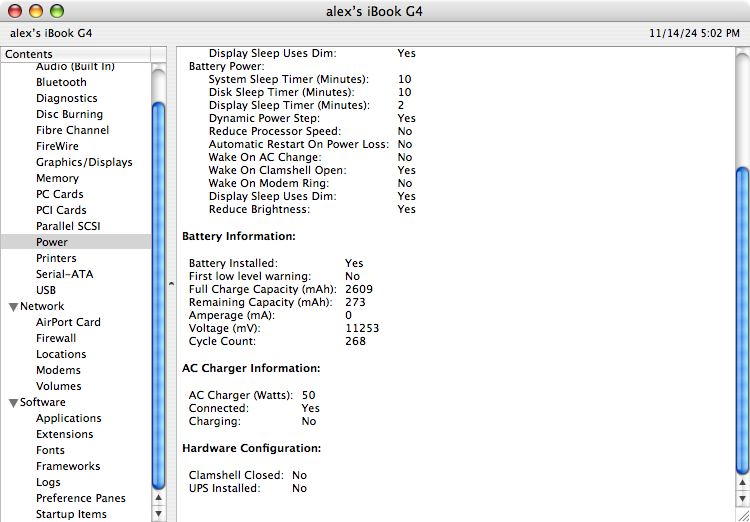The width and height of the screenshot is (750, 522).
Task: Open Applications under Software
Action: pyautogui.click(x=68, y=418)
